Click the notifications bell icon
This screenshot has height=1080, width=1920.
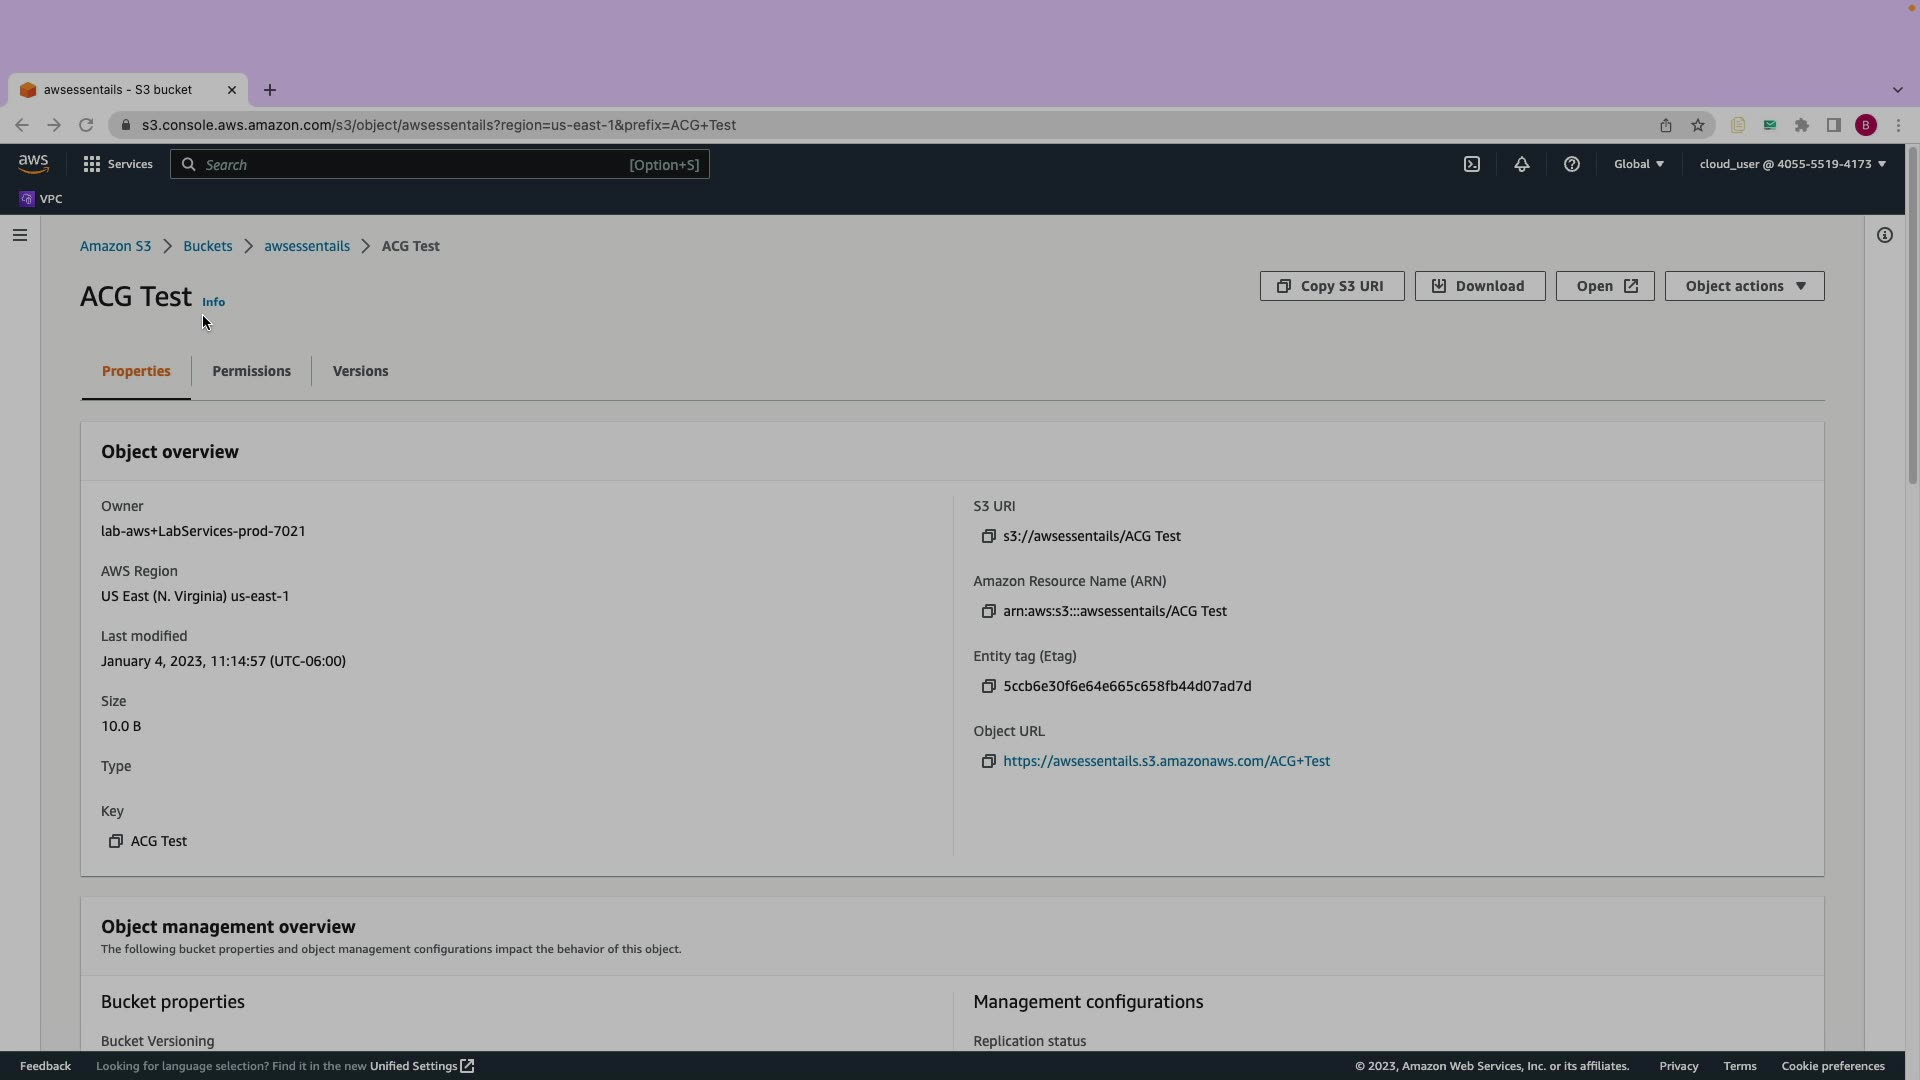click(1521, 164)
